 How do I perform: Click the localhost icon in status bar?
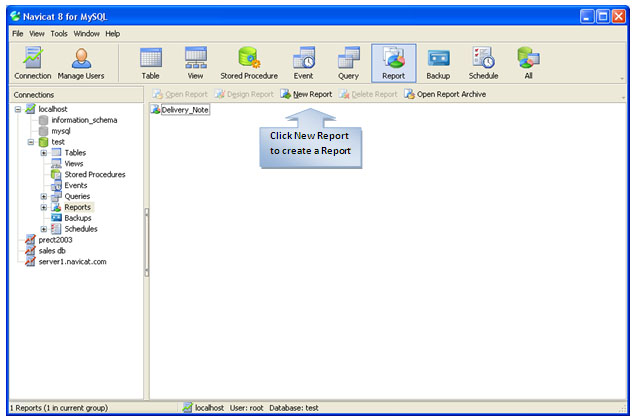point(187,408)
